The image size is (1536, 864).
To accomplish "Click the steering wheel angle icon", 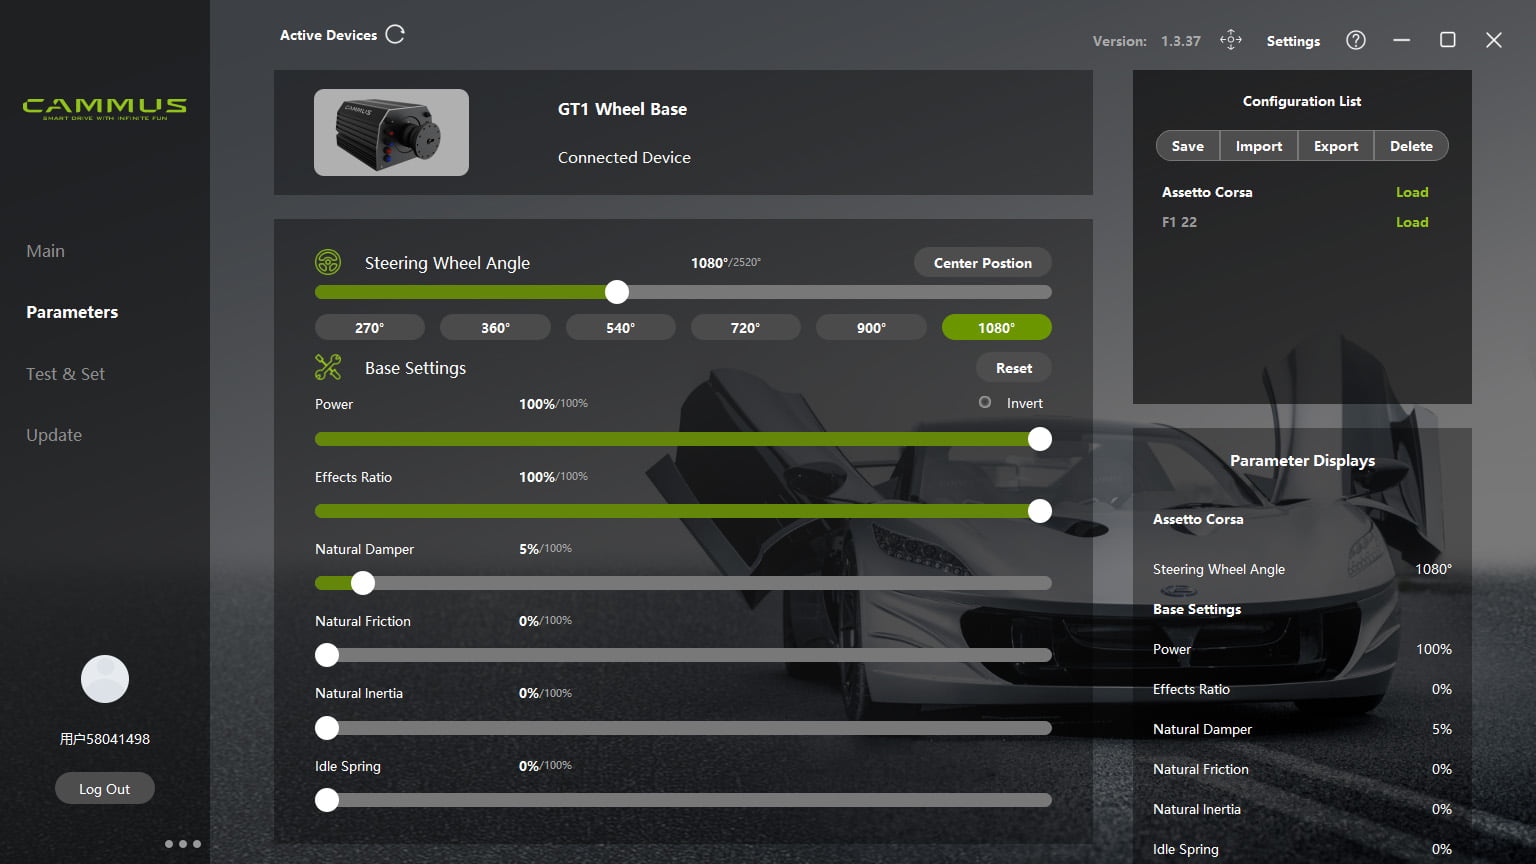I will click(328, 263).
